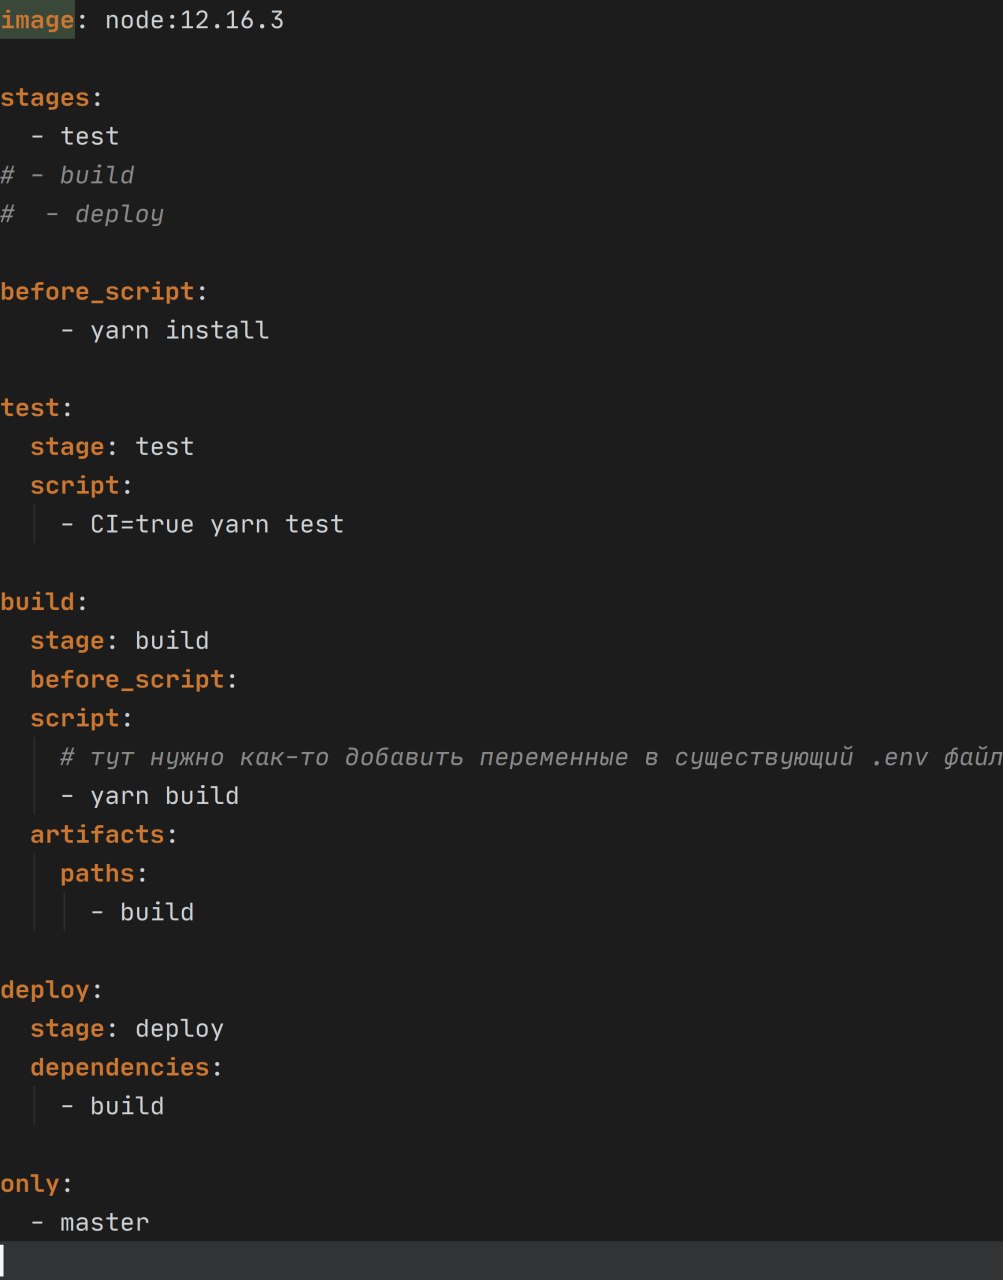1003x1280 pixels.
Task: Click the '- build' entry under paths
Action: [x=142, y=912]
